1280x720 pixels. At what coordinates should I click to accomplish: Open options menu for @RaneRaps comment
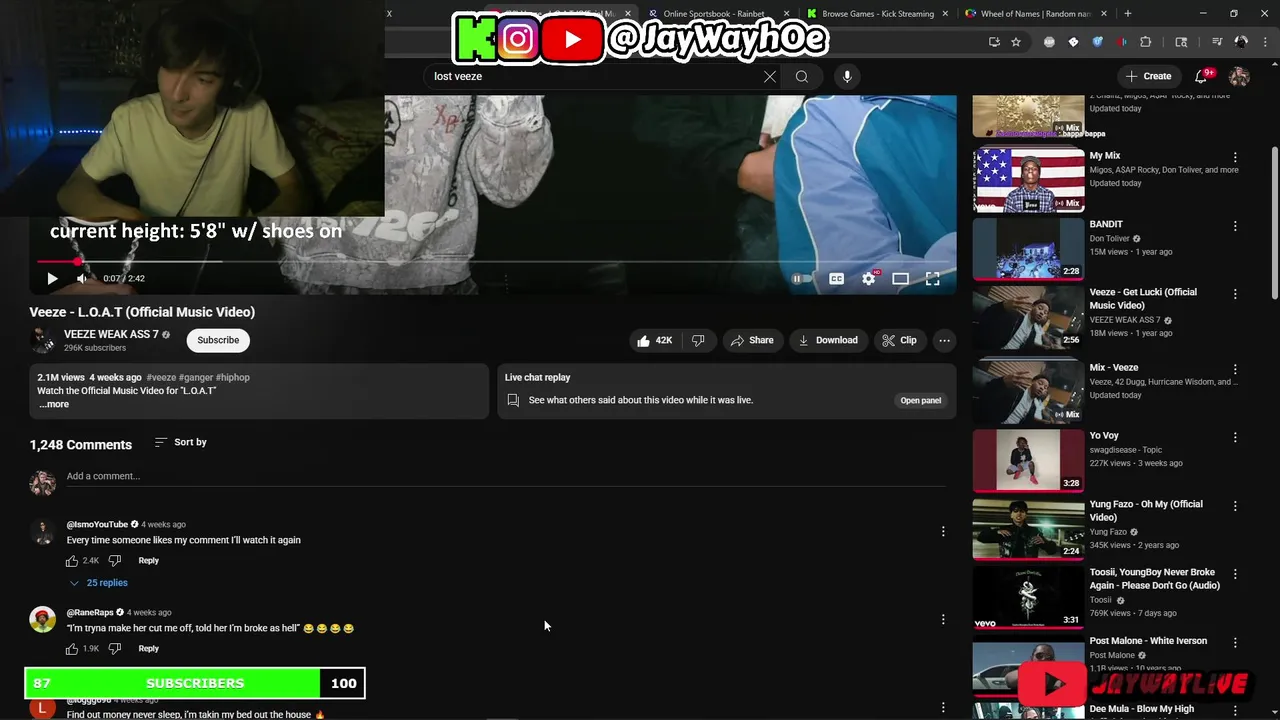point(943,620)
